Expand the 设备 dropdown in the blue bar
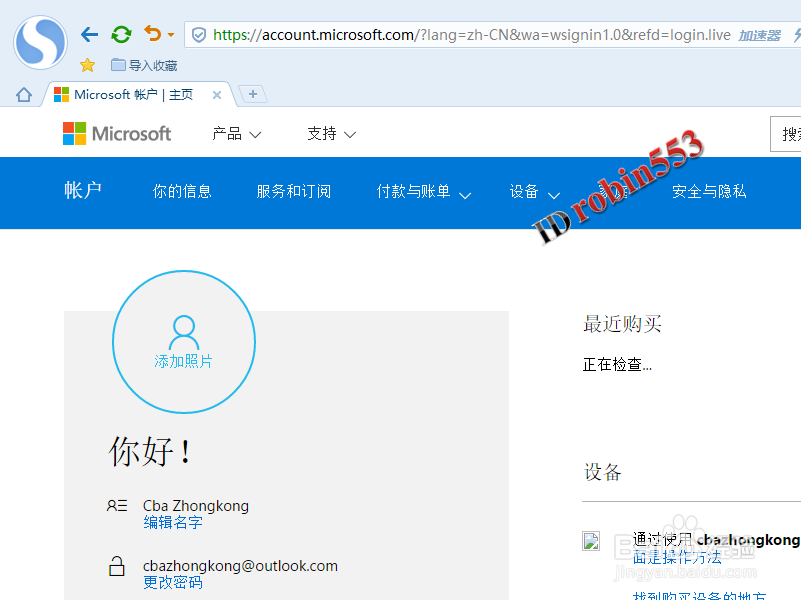 [534, 191]
